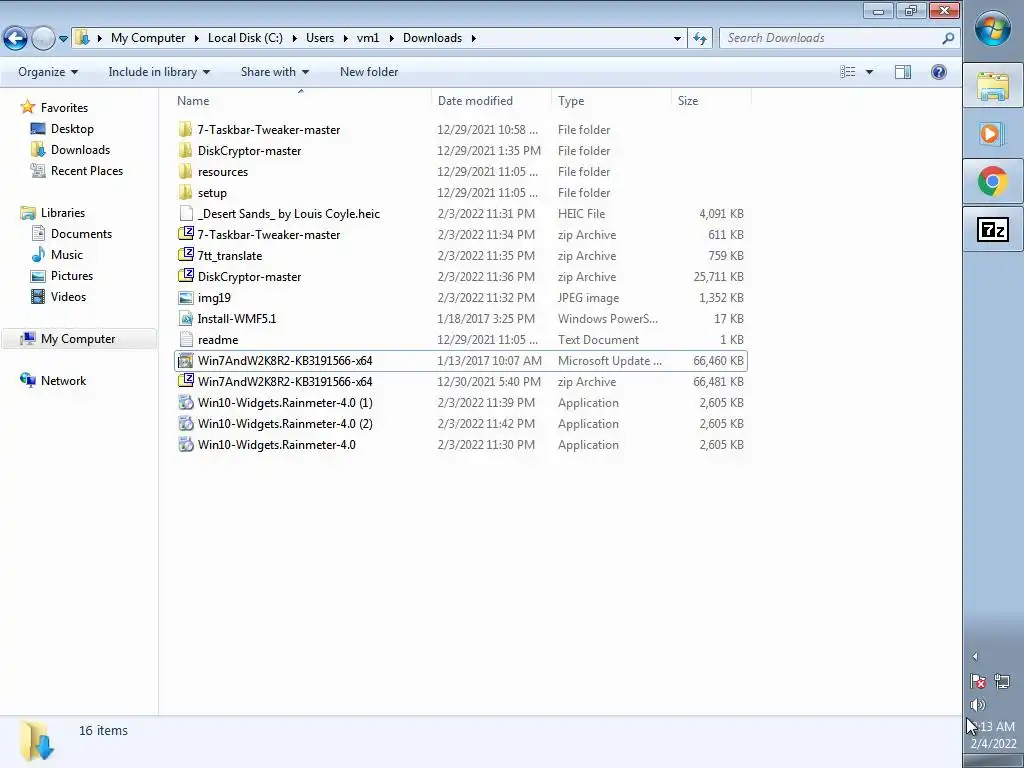Open the volume speaker tray icon
This screenshot has height=768, width=1024.
click(x=978, y=705)
